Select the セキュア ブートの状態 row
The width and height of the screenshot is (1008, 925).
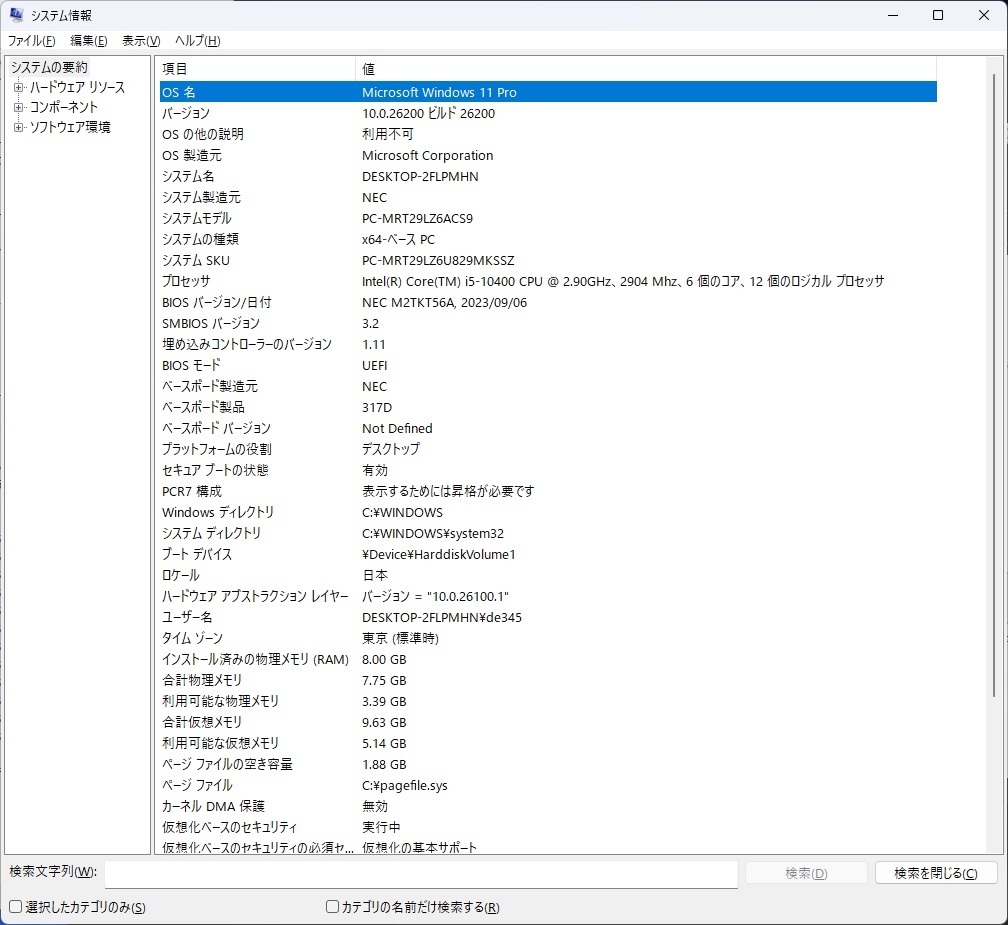[x=548, y=471]
